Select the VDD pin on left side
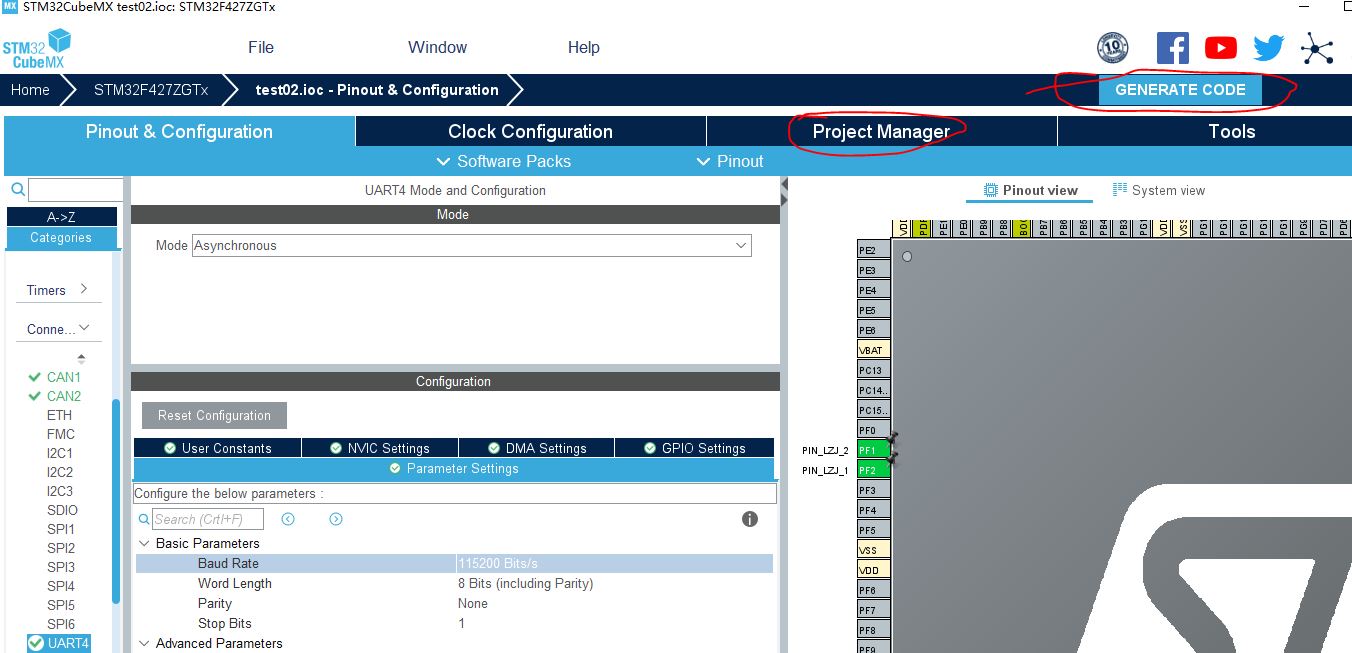 (x=874, y=570)
